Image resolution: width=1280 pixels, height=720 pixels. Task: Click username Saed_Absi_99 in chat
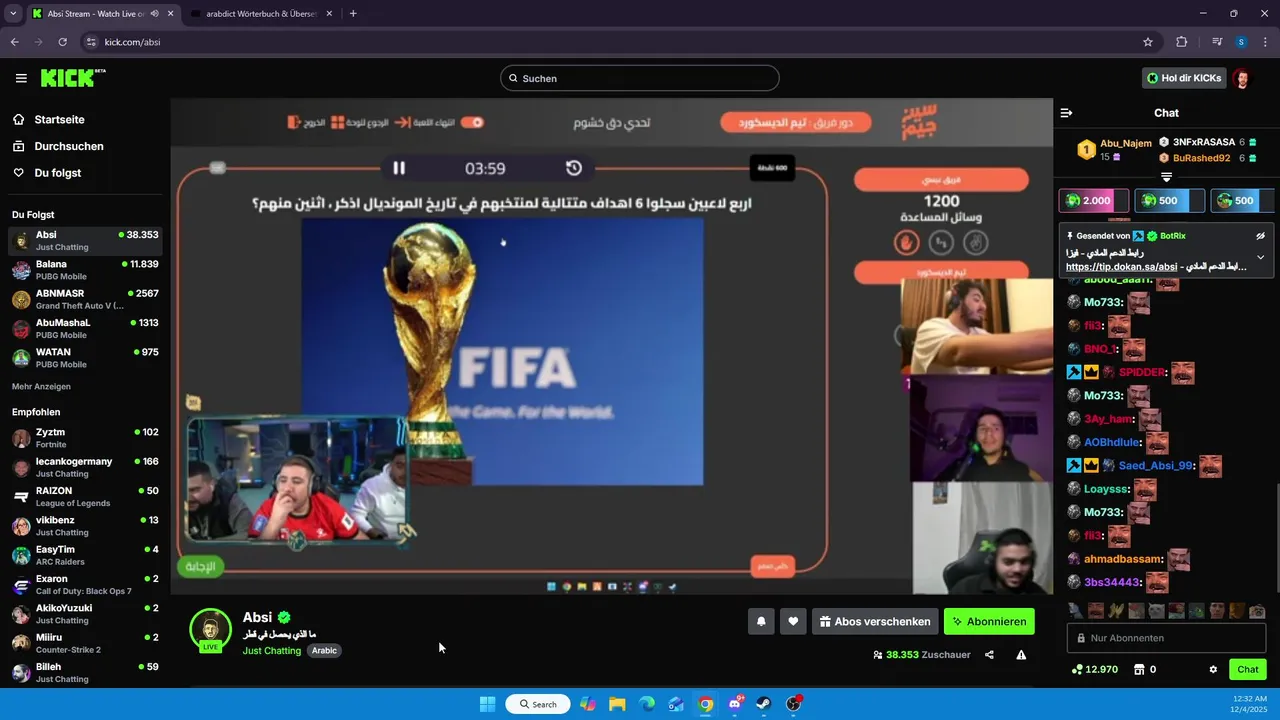(x=1156, y=465)
